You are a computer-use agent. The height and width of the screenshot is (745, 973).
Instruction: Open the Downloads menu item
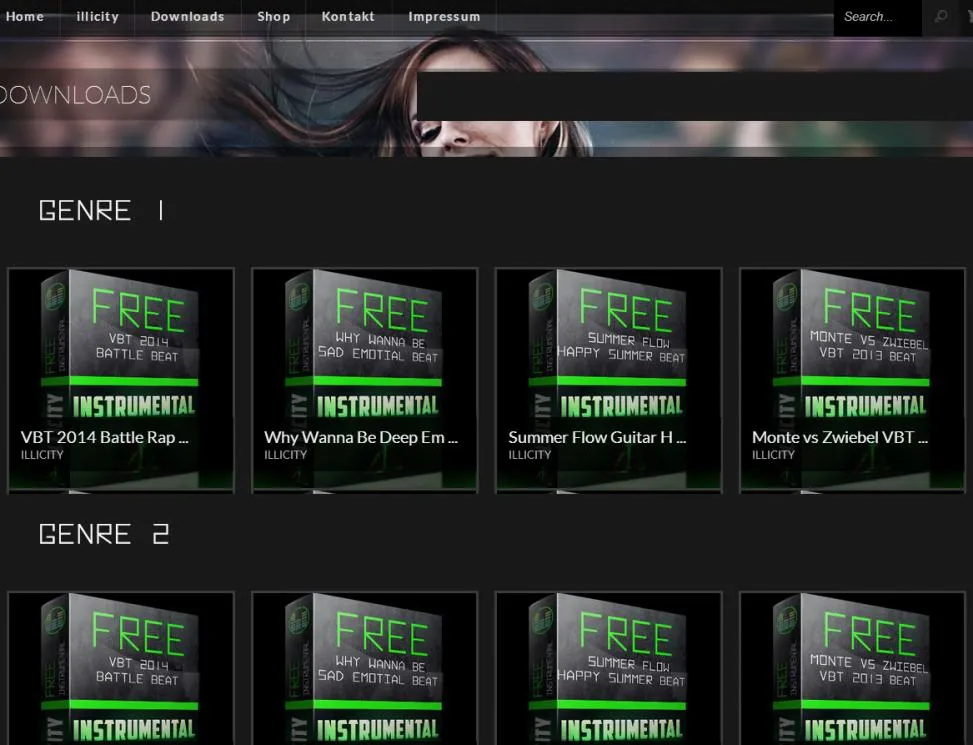click(187, 17)
